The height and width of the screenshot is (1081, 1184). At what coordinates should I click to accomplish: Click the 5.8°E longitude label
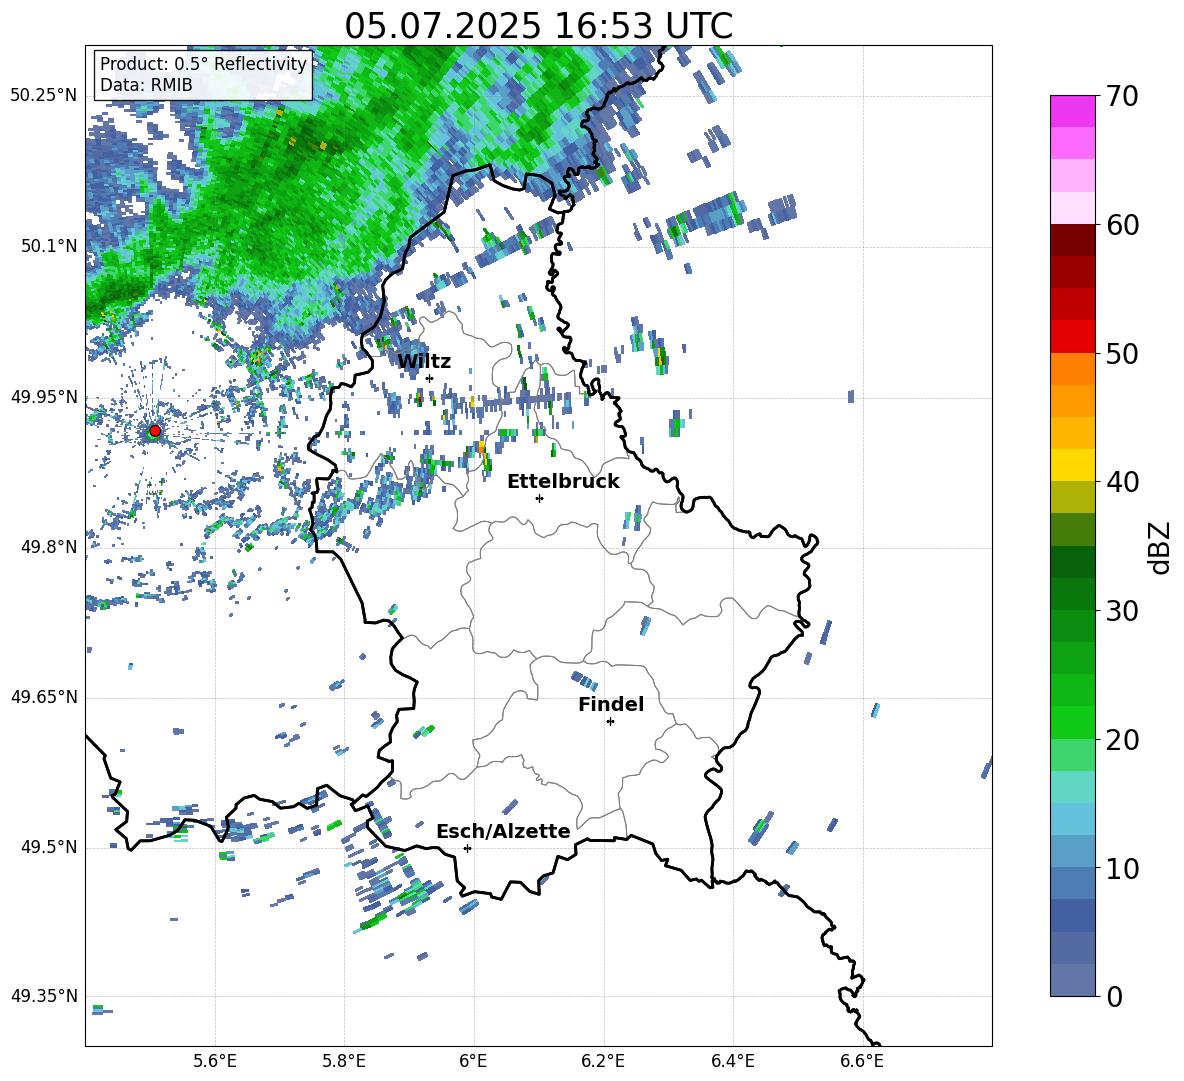pos(344,1061)
